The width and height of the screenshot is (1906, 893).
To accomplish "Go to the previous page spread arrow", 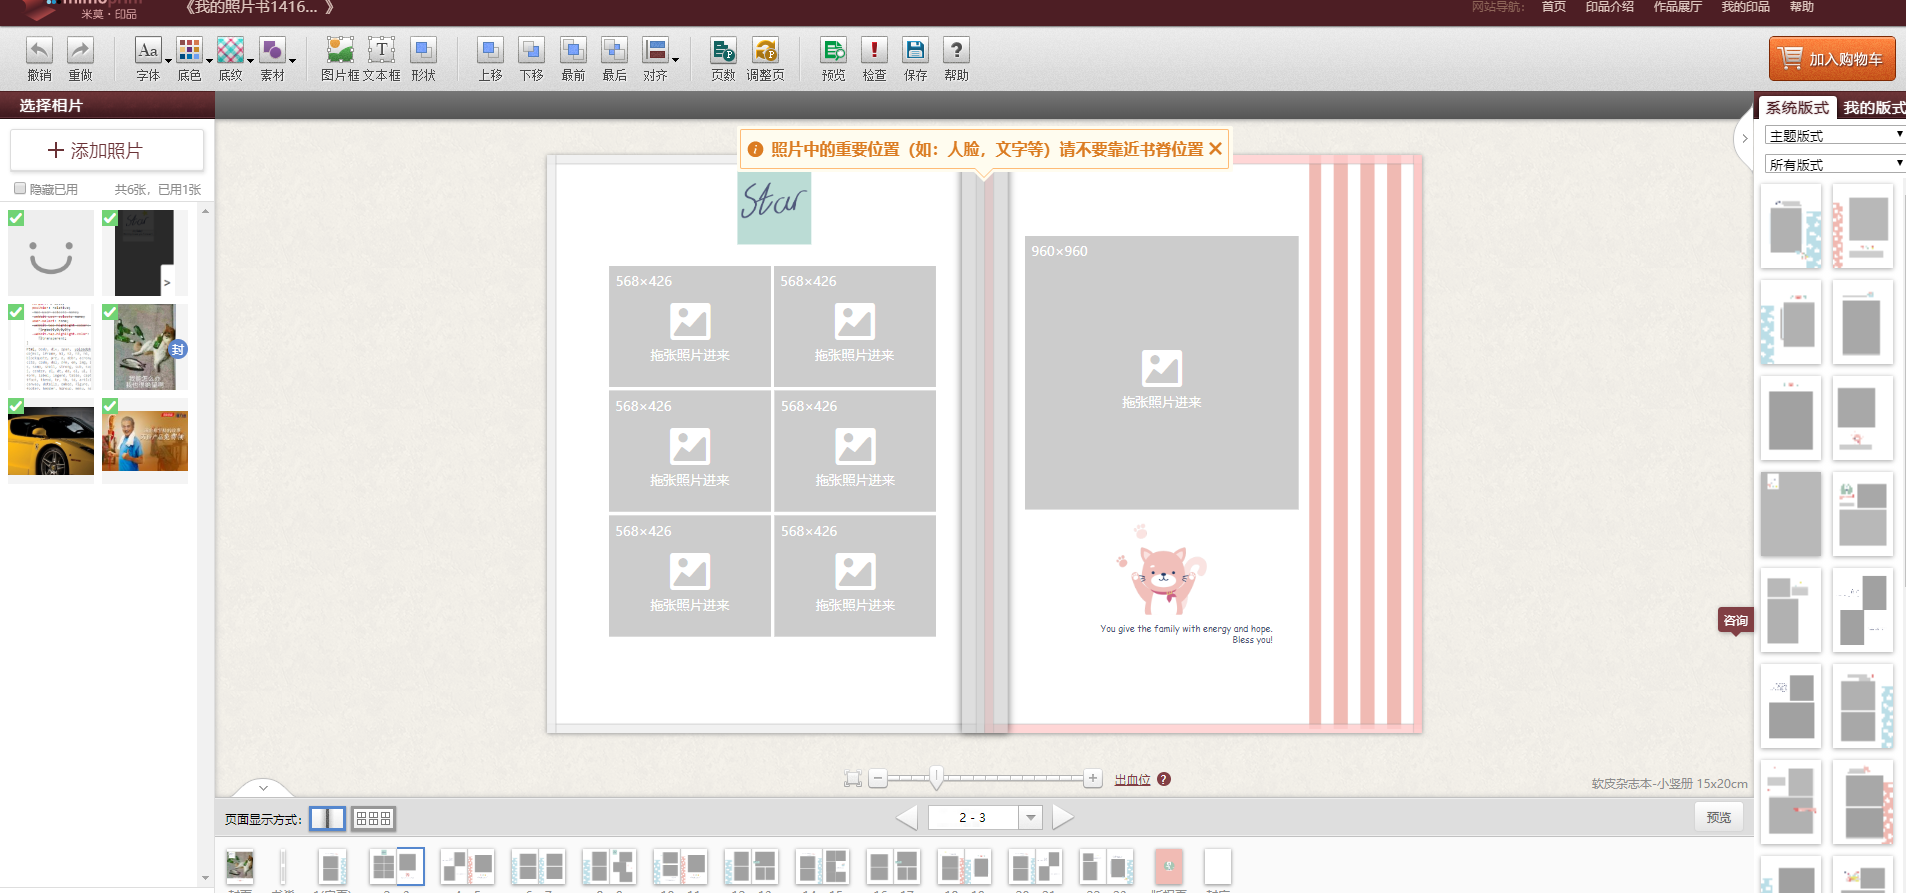I will coord(907,817).
